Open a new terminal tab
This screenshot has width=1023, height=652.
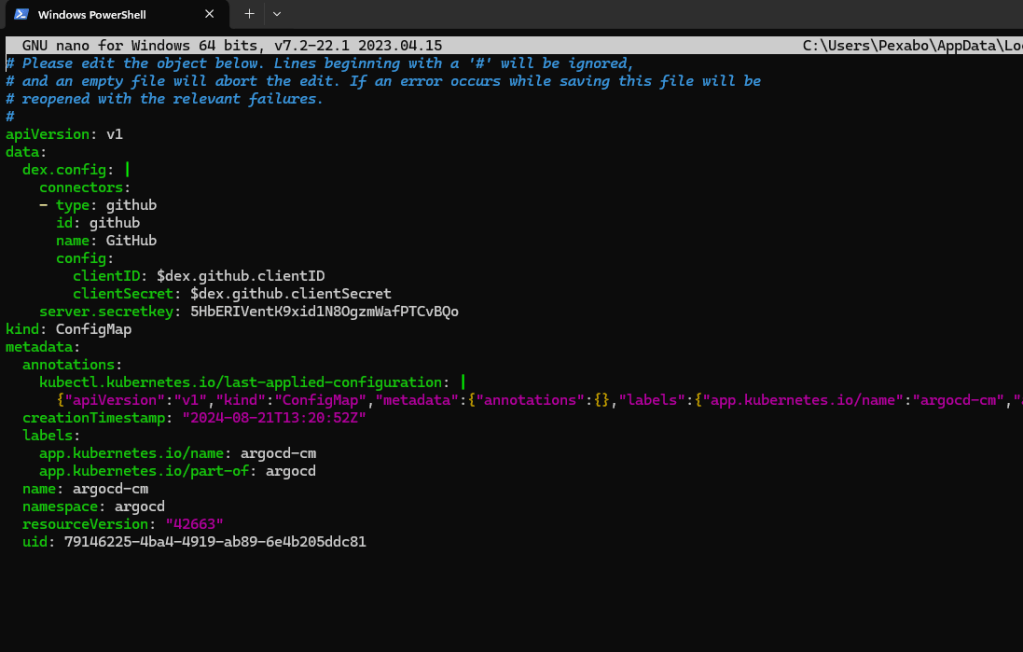pyautogui.click(x=249, y=14)
